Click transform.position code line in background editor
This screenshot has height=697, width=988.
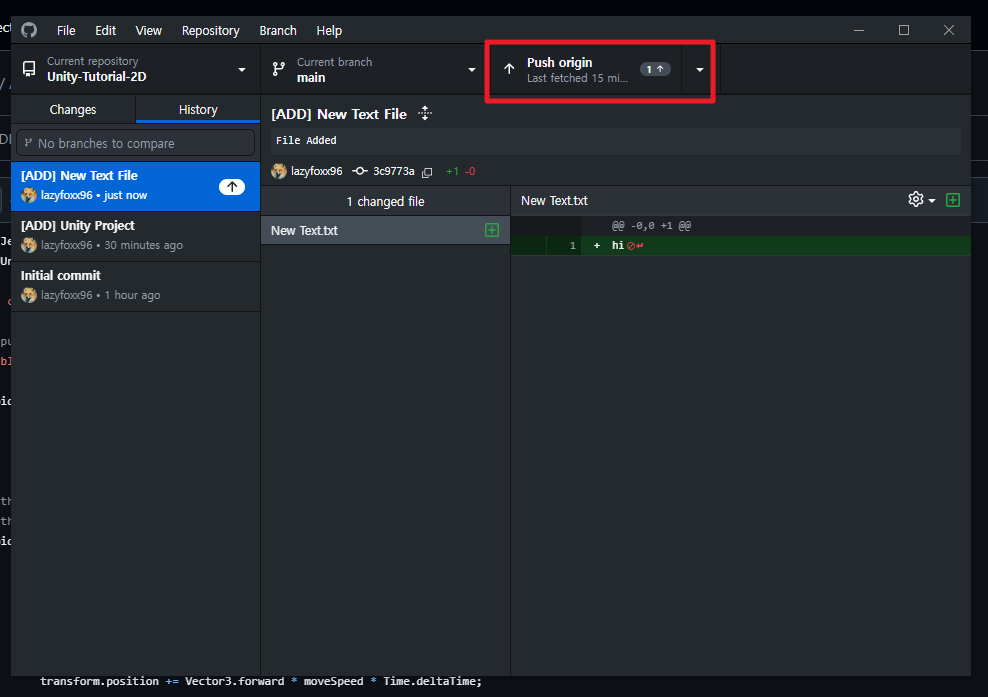point(261,681)
